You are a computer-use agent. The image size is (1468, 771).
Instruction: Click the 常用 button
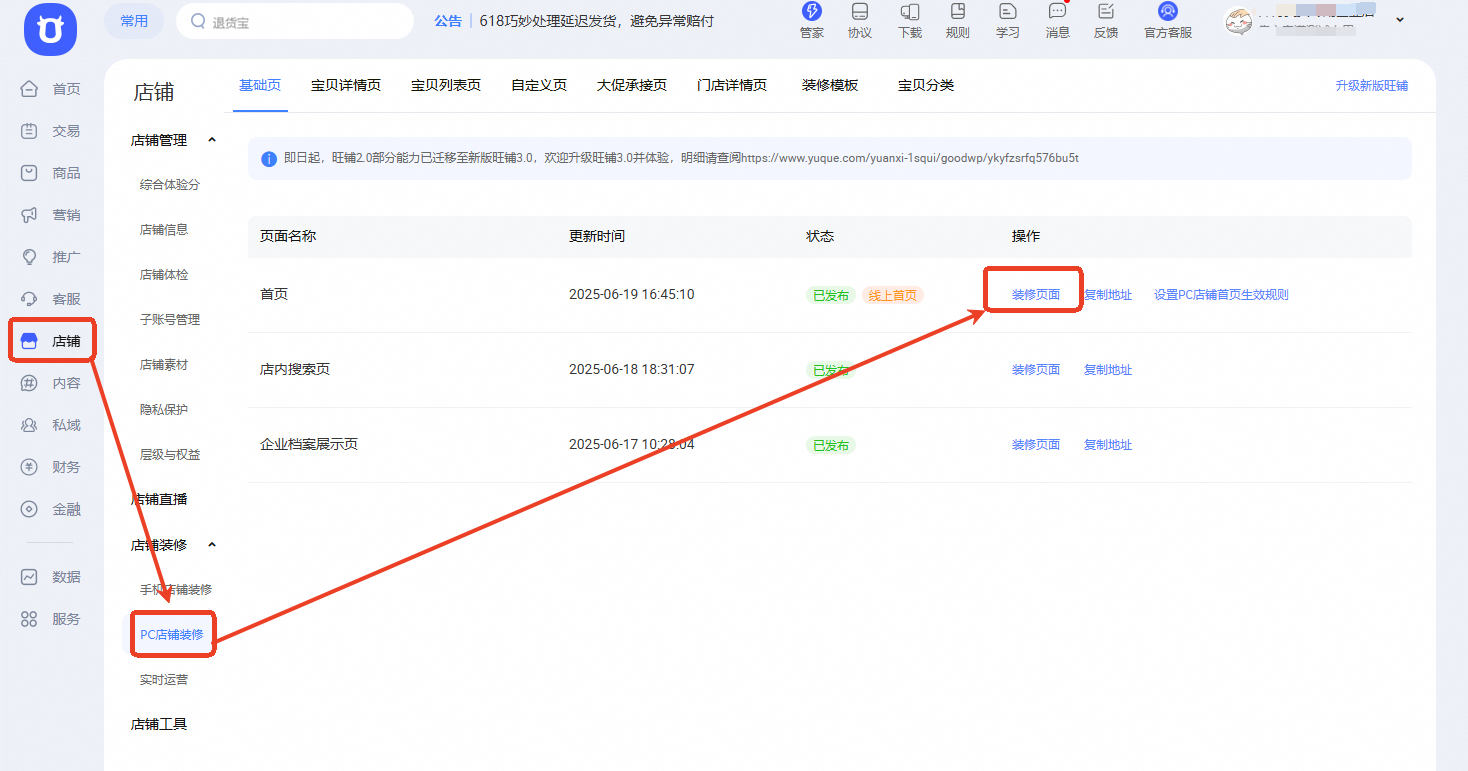coord(134,21)
